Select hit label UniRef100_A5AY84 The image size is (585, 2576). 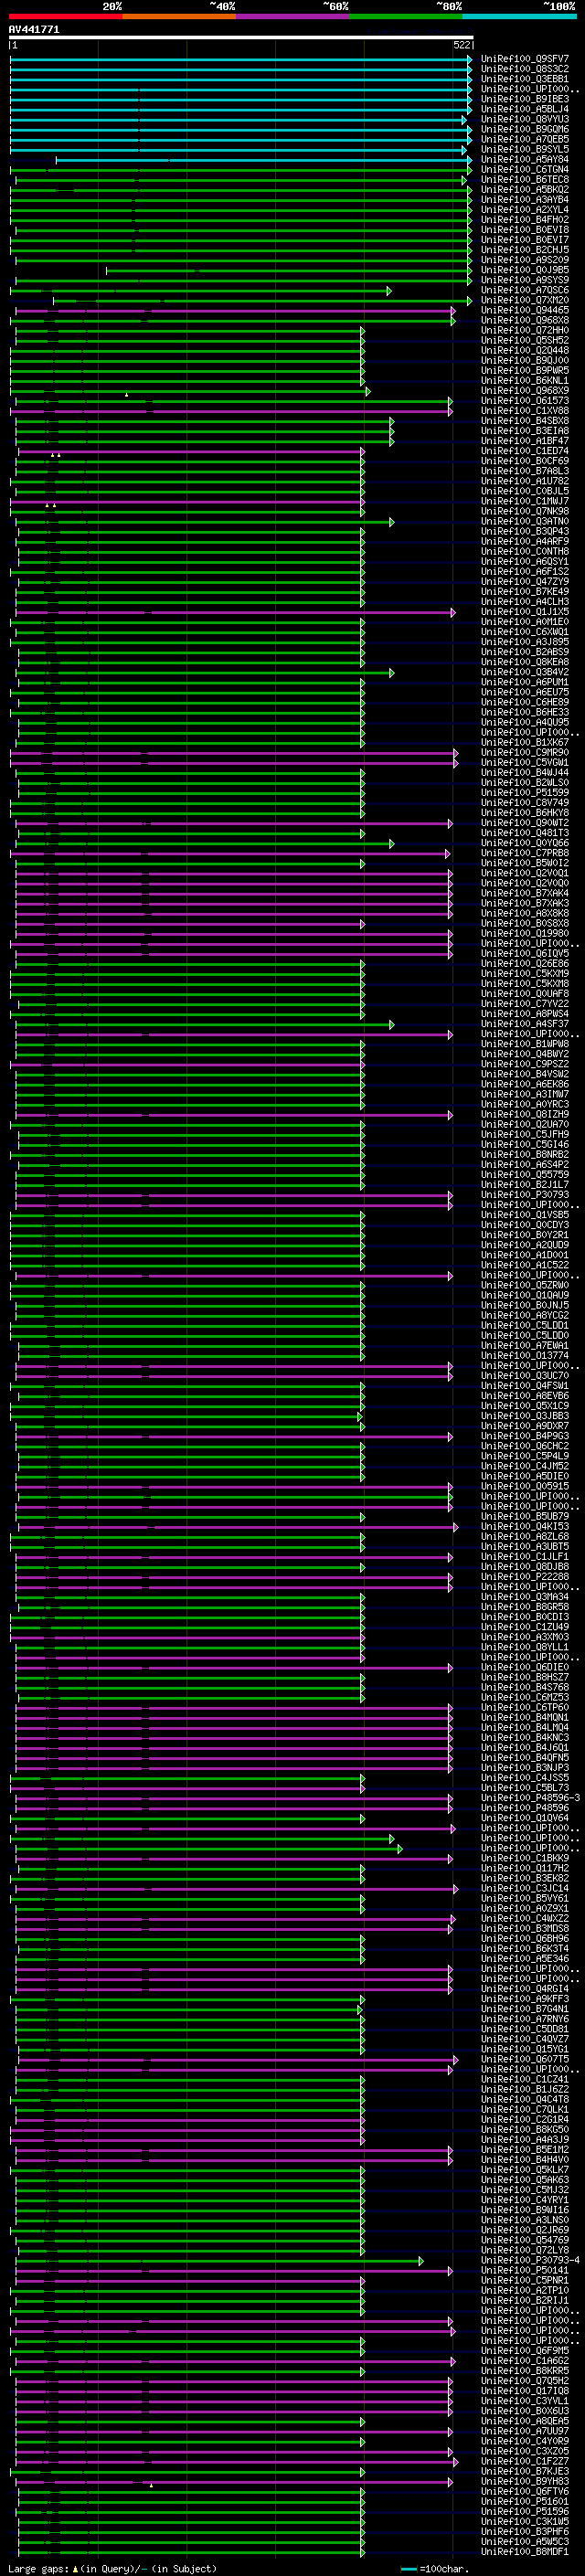pos(525,159)
